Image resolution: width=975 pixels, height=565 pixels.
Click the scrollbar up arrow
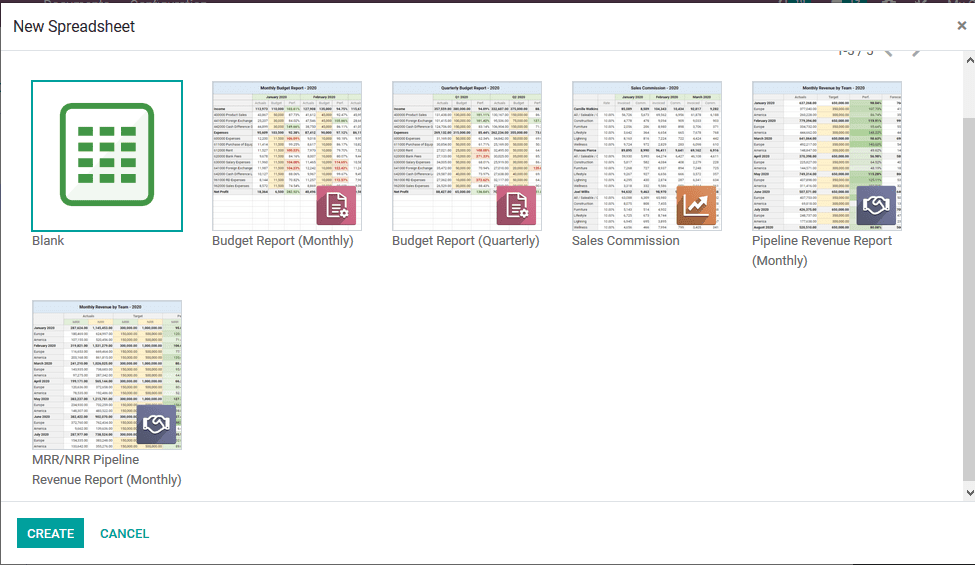coord(968,61)
